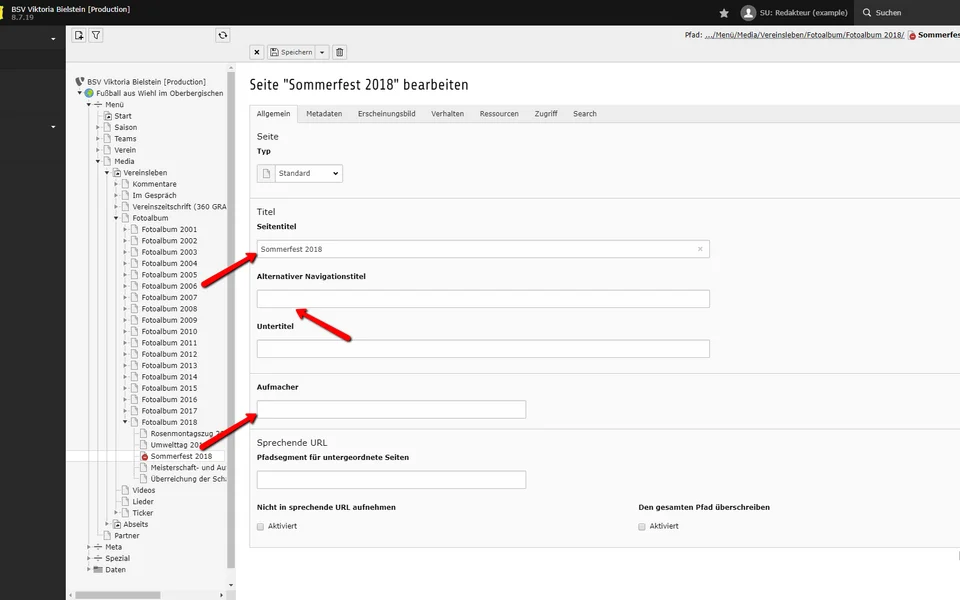This screenshot has width=960, height=600.
Task: Follow the breadcrumb path link to Fotoalbum 2018
Action: click(804, 35)
